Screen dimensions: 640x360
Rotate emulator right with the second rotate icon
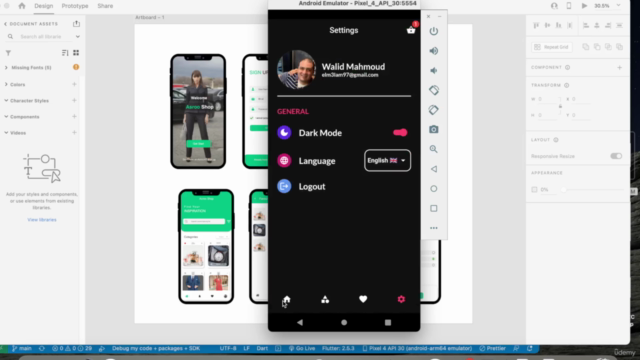point(433,110)
